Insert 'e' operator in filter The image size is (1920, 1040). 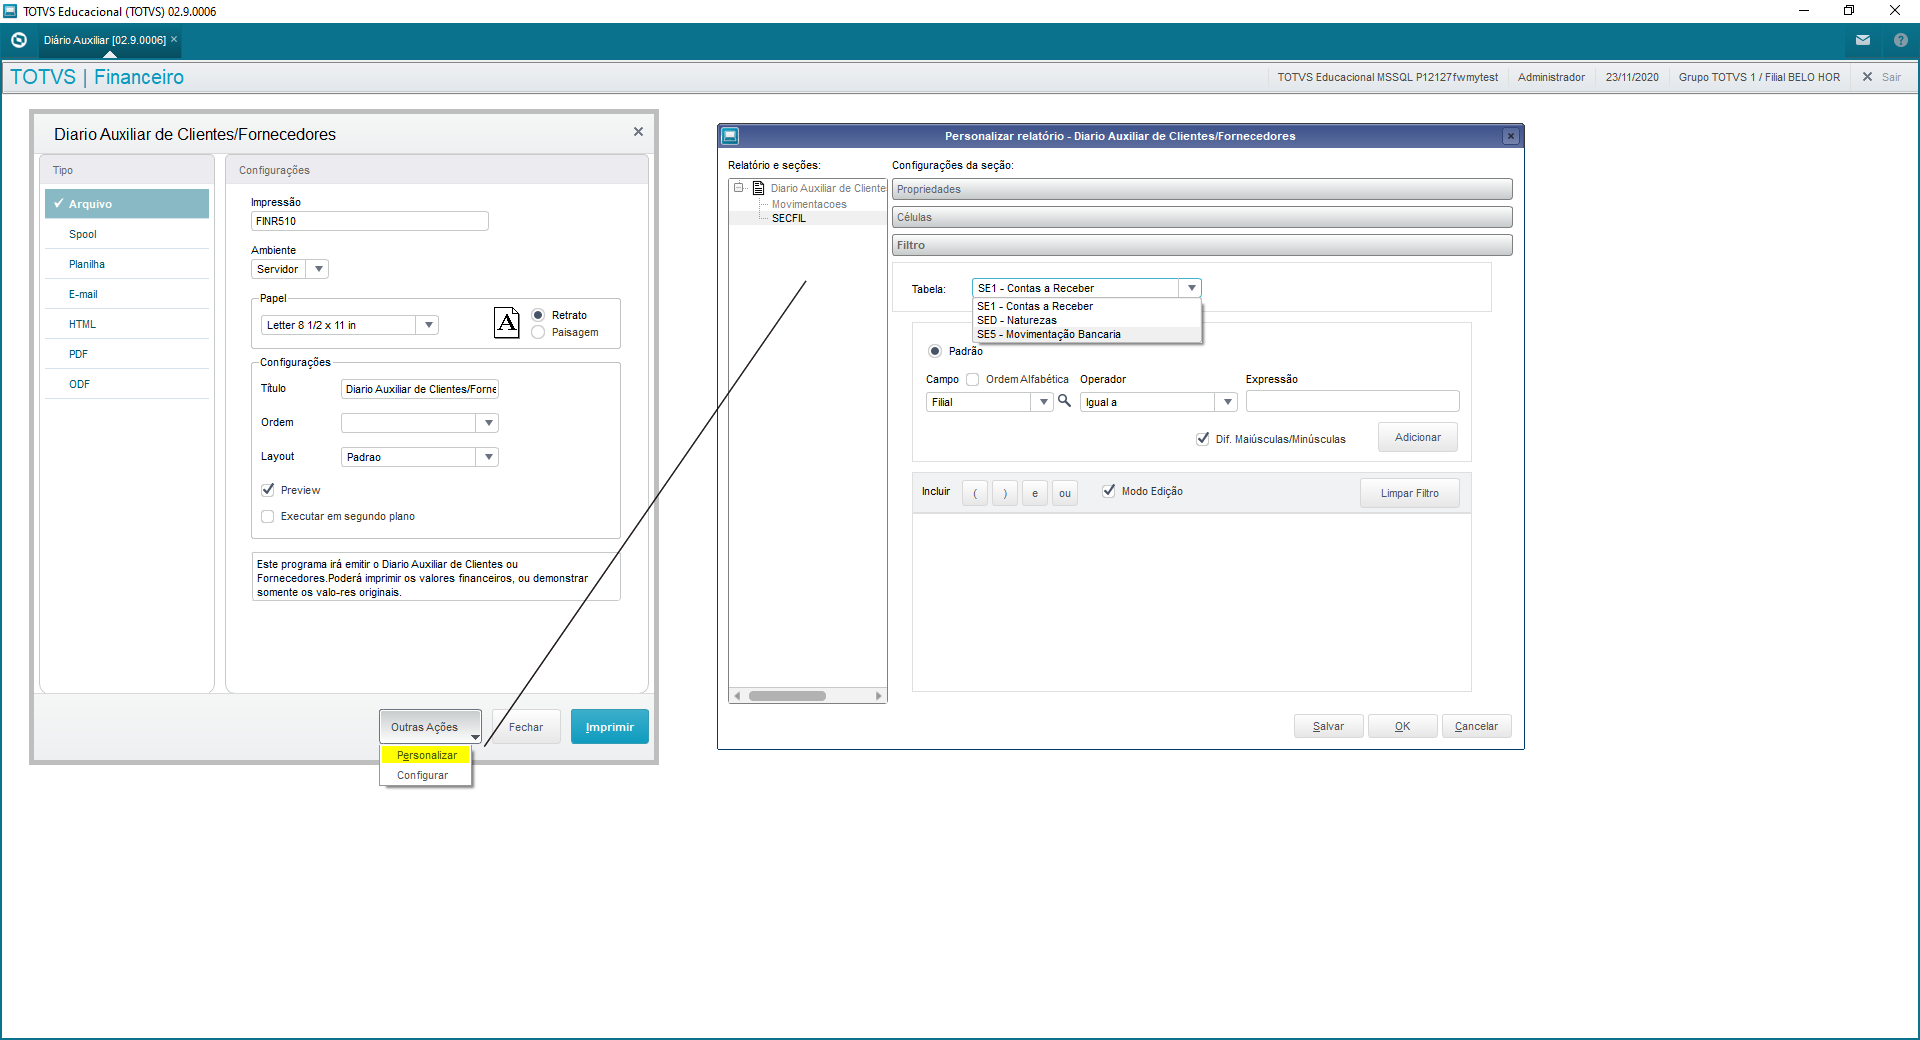coord(1035,493)
